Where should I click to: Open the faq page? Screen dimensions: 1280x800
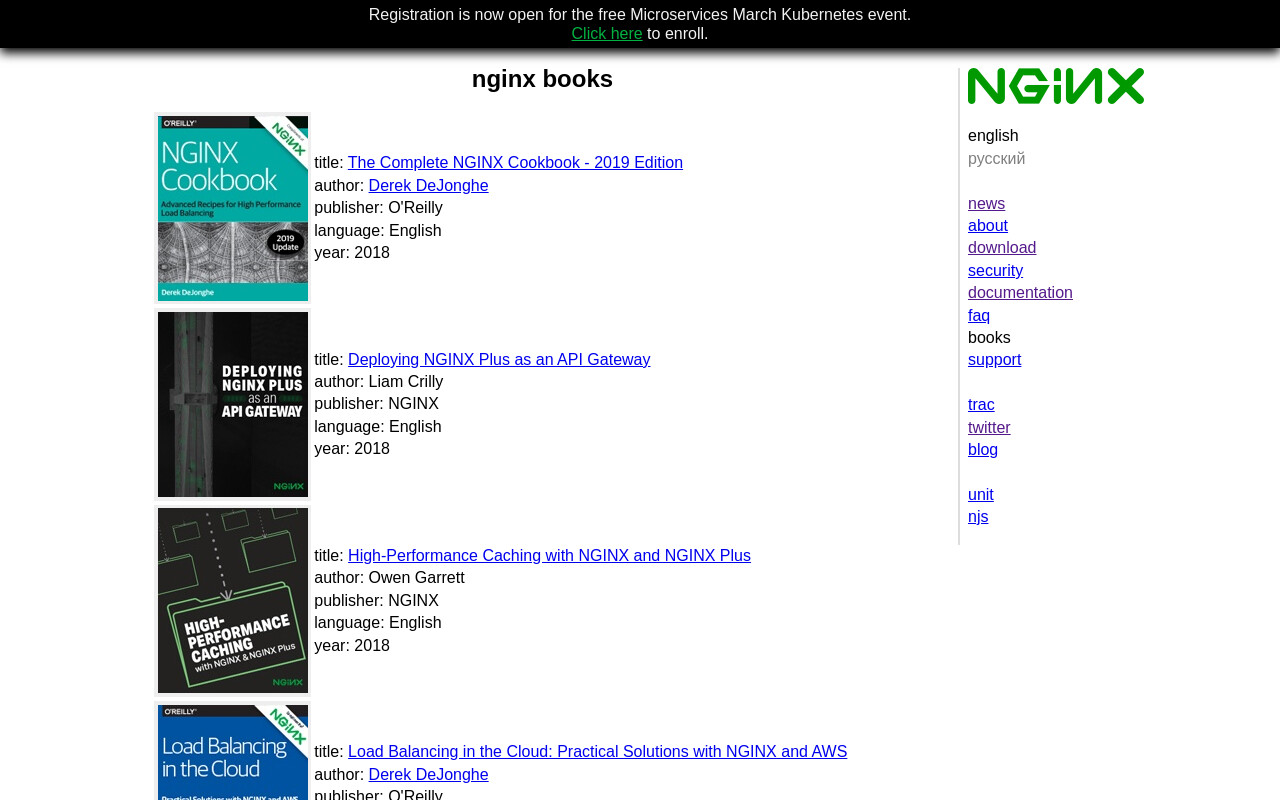(x=979, y=316)
